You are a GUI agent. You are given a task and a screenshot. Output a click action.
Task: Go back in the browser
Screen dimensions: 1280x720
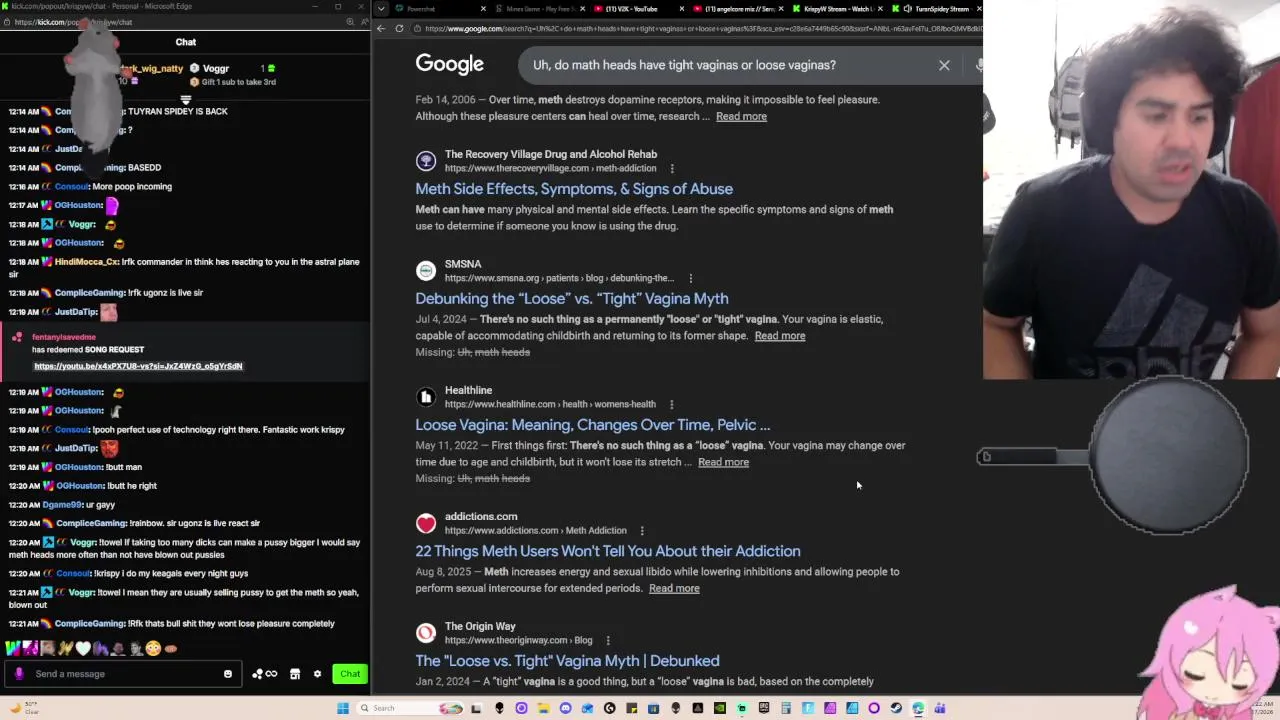coord(381,28)
